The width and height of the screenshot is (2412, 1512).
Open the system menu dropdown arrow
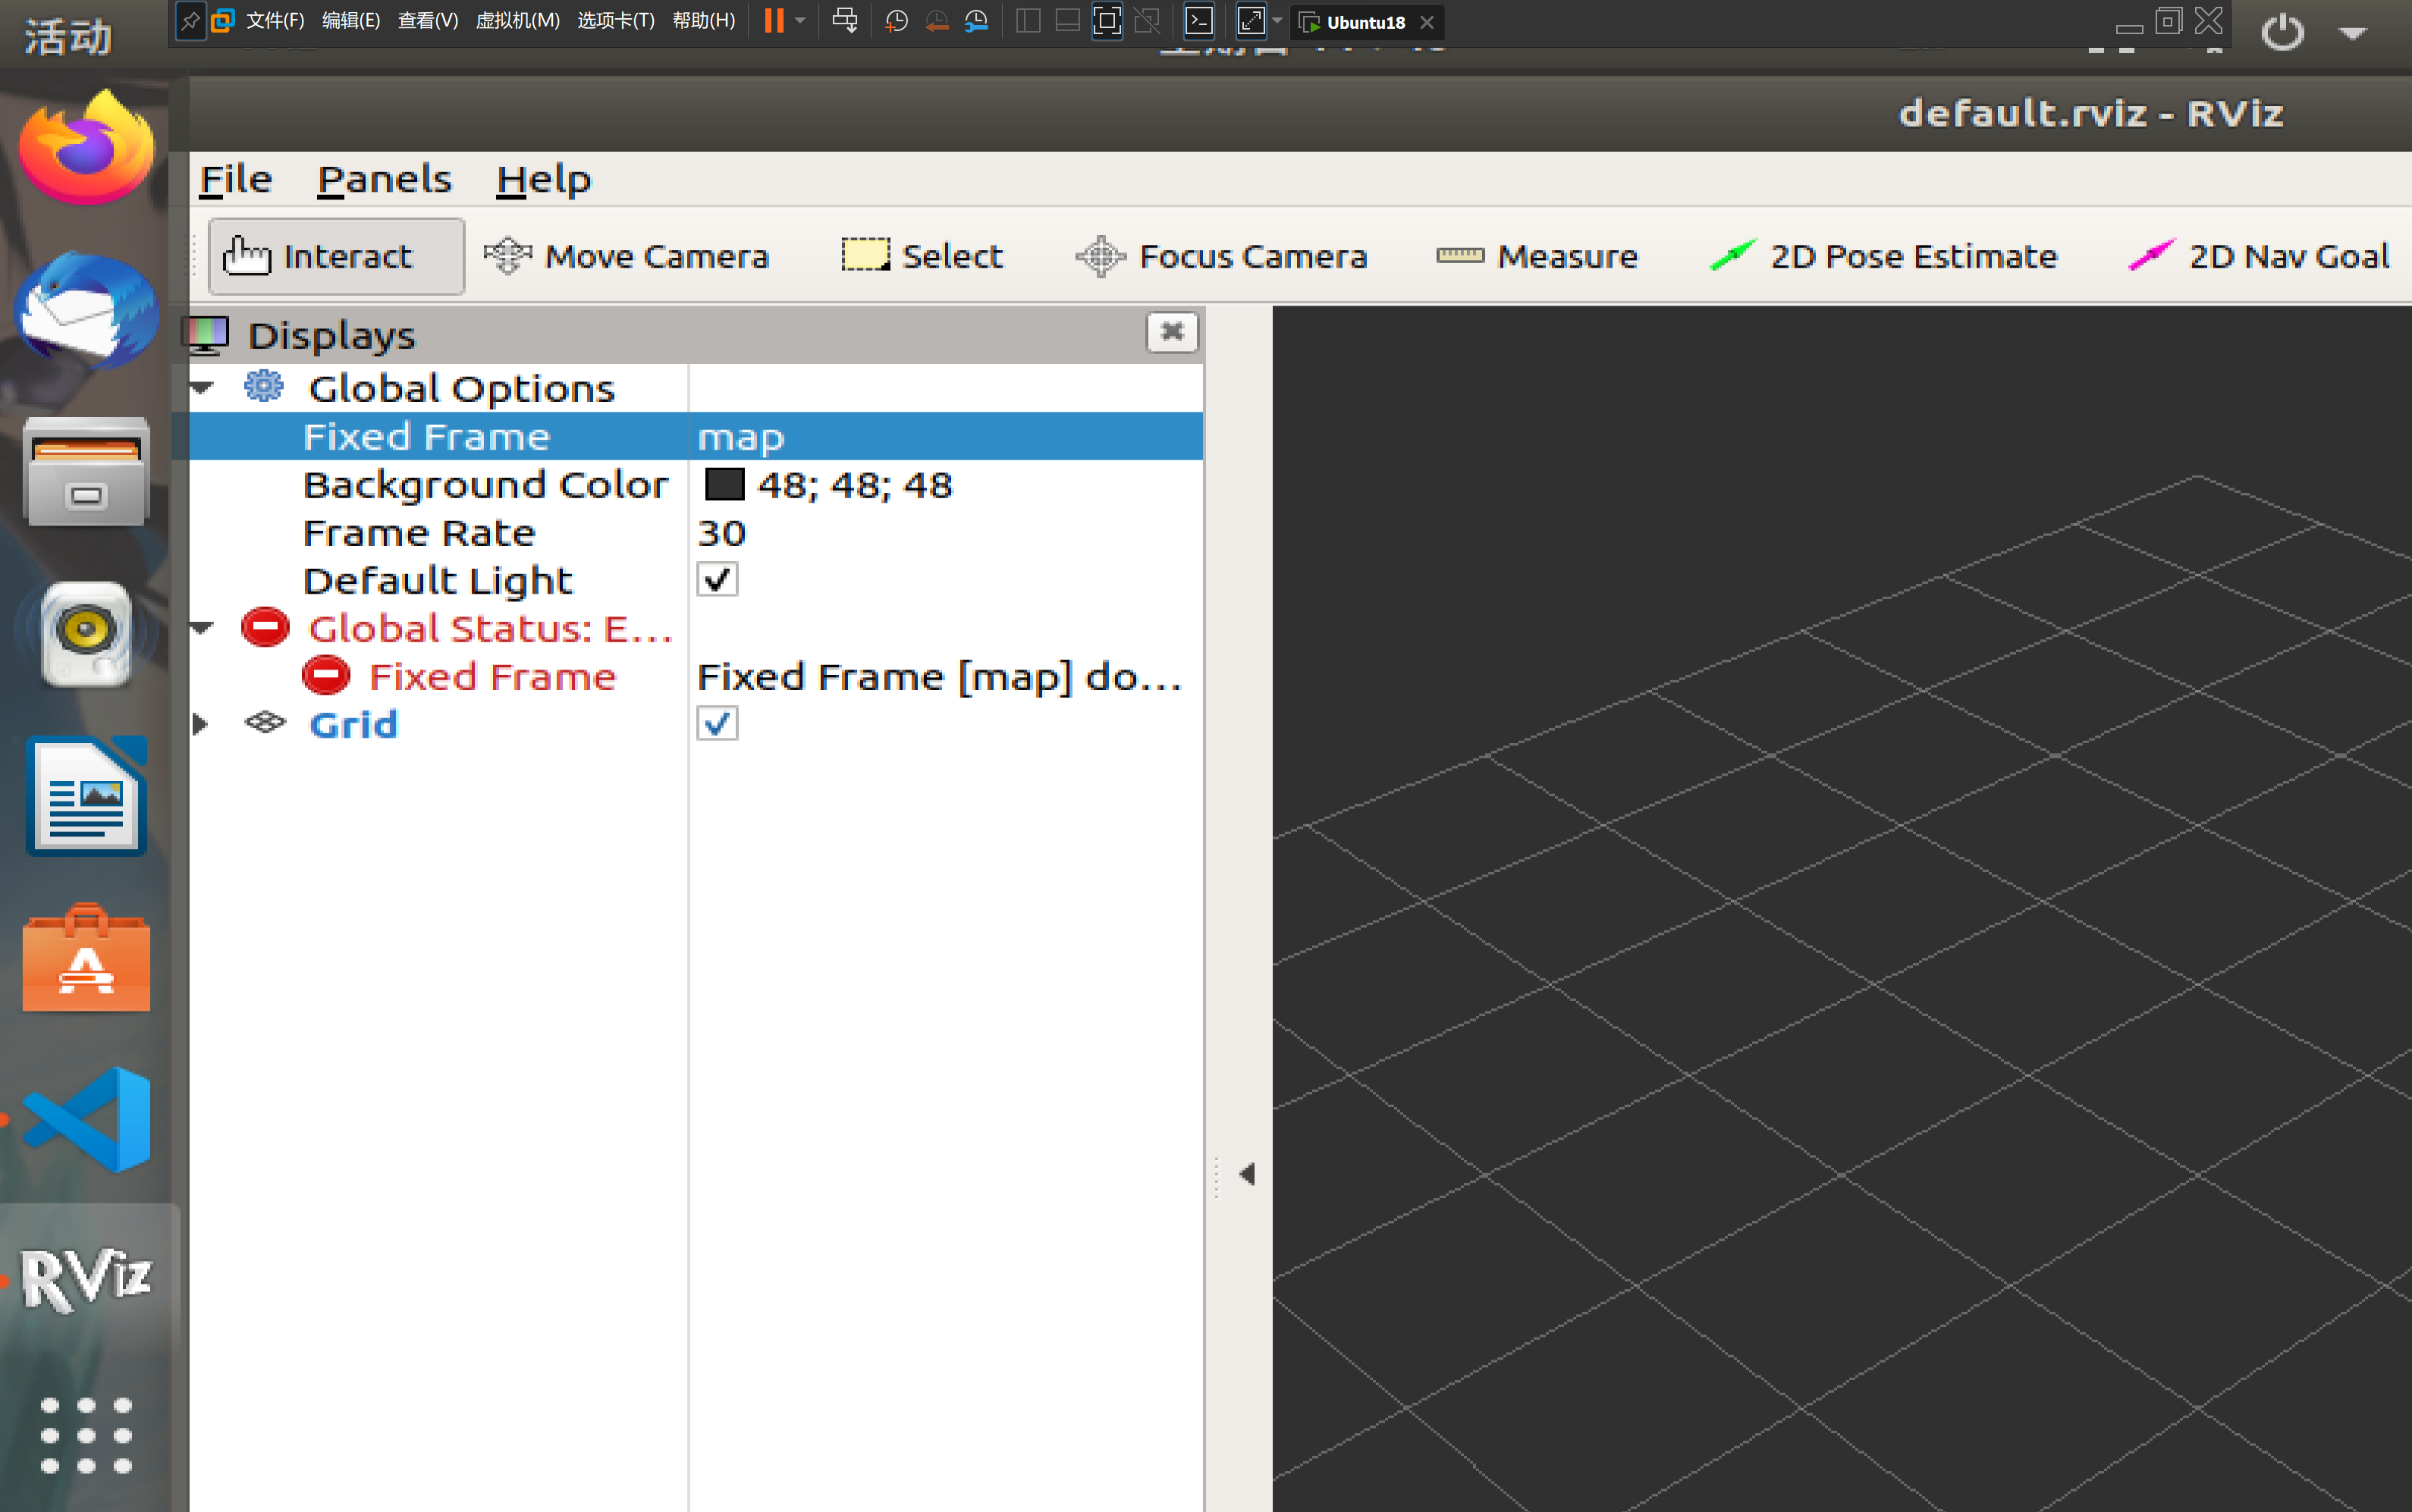point(2353,34)
